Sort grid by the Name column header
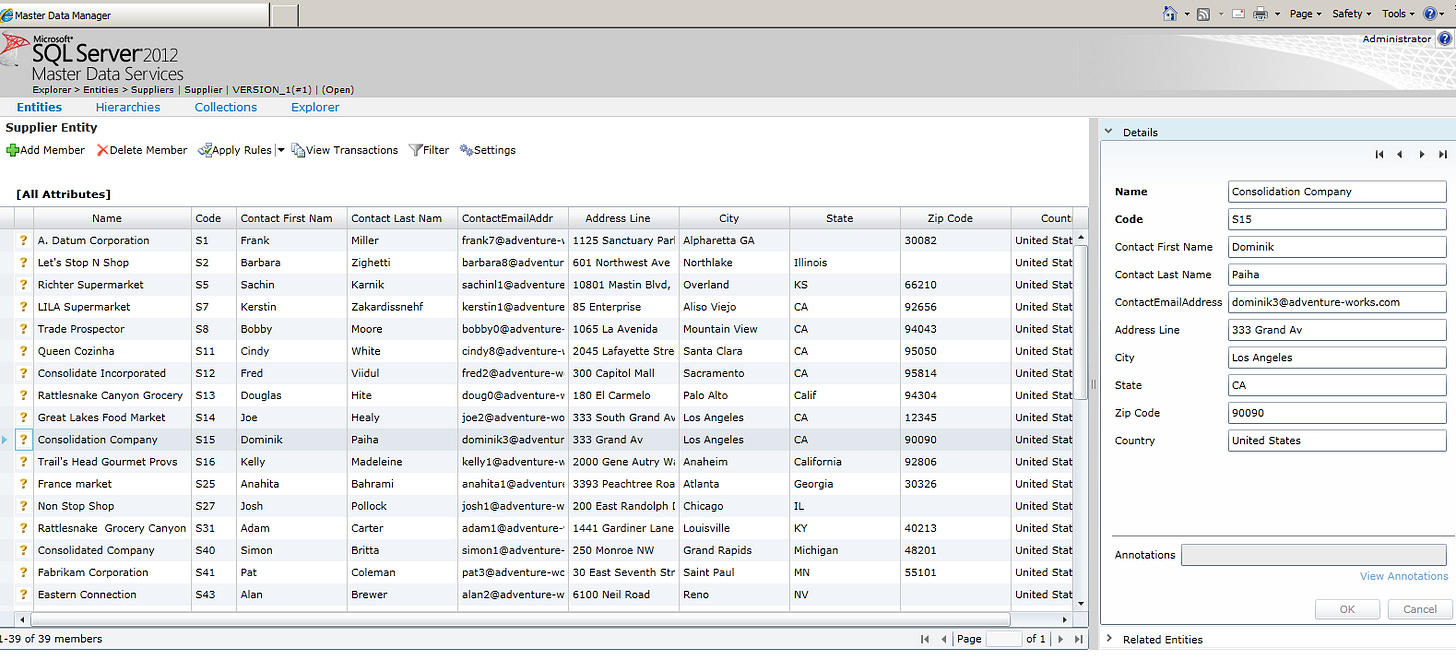The width and height of the screenshot is (1456, 657). point(112,218)
